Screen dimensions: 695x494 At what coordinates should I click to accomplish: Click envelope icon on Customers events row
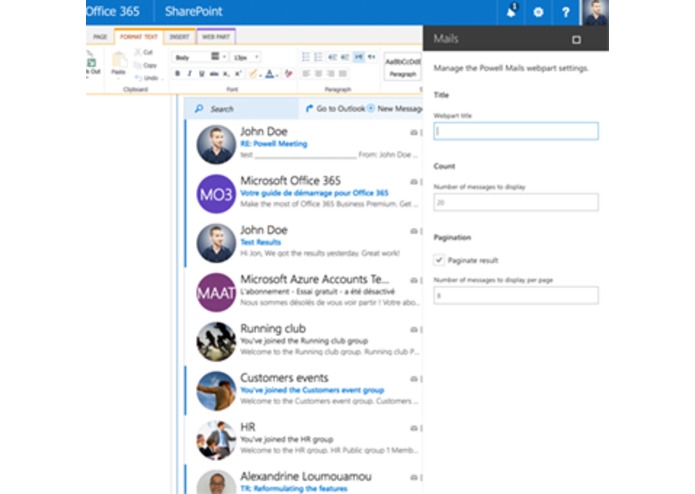pyautogui.click(x=414, y=379)
